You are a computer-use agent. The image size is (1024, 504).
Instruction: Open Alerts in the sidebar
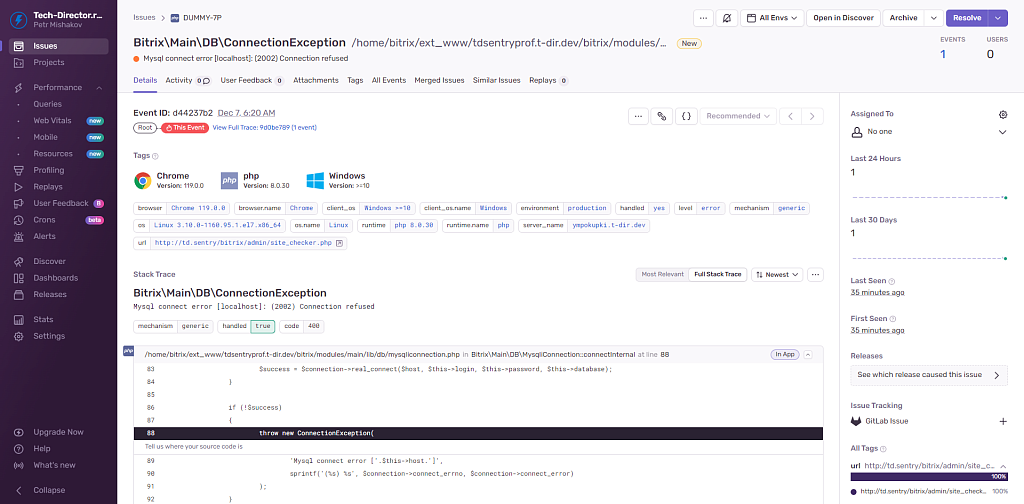tap(45, 237)
